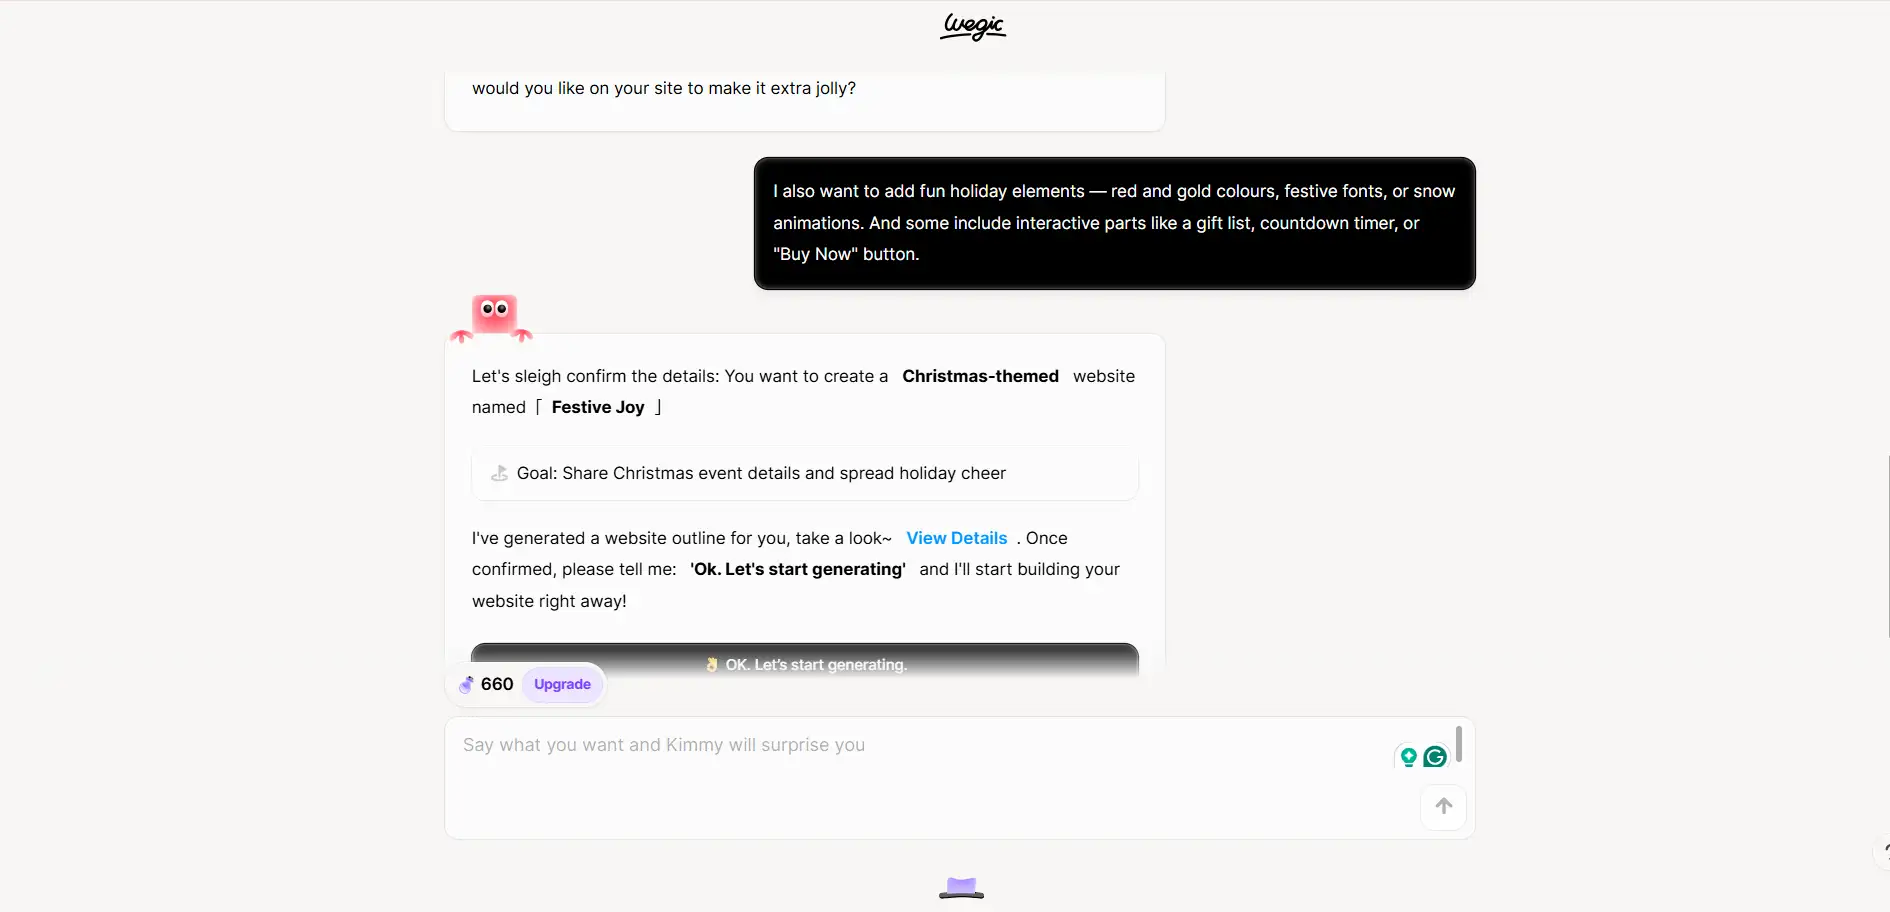Click the credits potion icon

point(466,685)
